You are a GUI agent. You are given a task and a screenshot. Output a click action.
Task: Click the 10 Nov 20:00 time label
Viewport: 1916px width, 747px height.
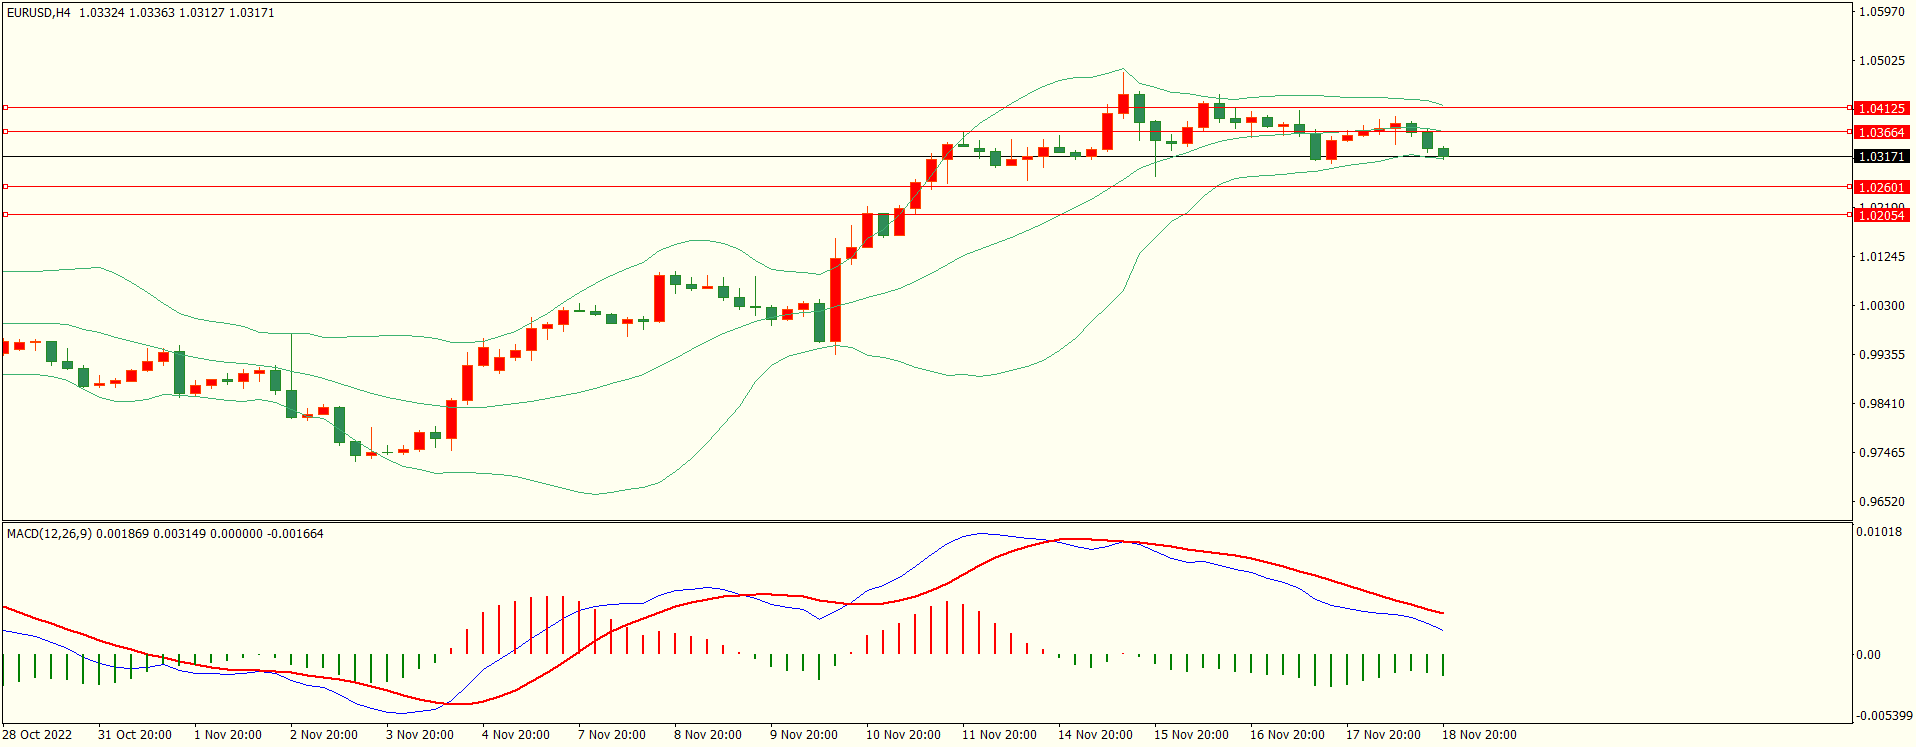(903, 735)
